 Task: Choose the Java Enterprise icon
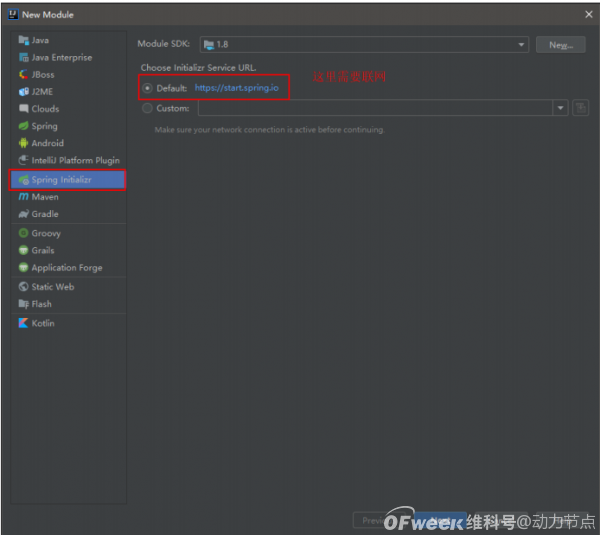(x=24, y=57)
